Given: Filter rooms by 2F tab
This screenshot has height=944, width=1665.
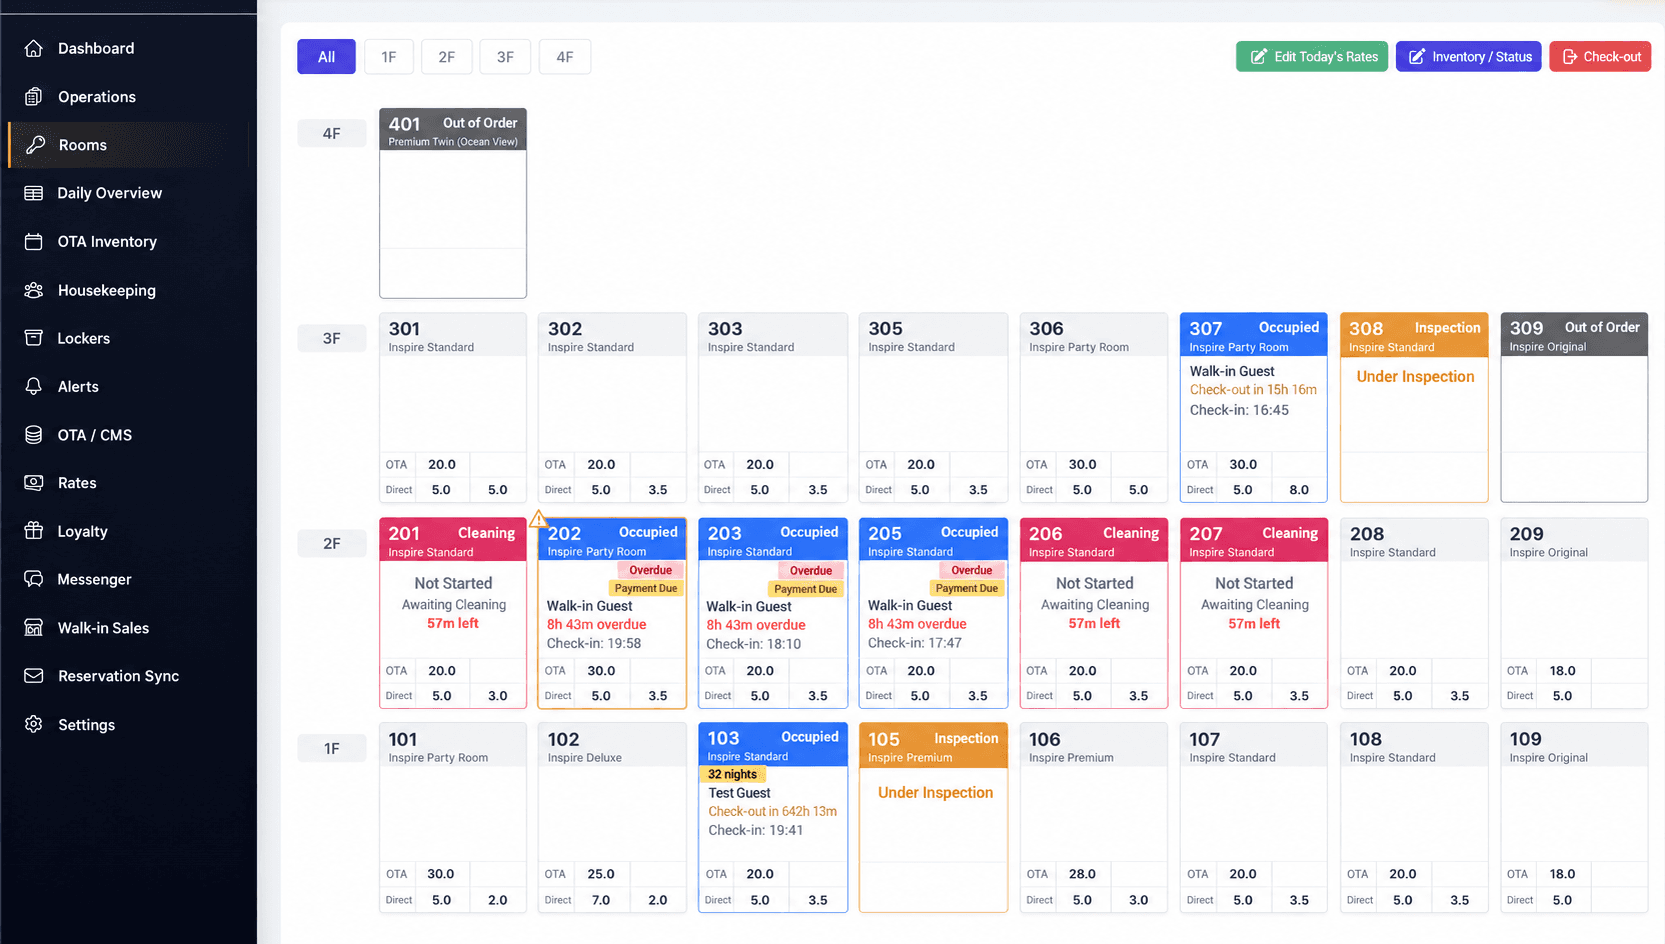Looking at the screenshot, I should pos(446,57).
